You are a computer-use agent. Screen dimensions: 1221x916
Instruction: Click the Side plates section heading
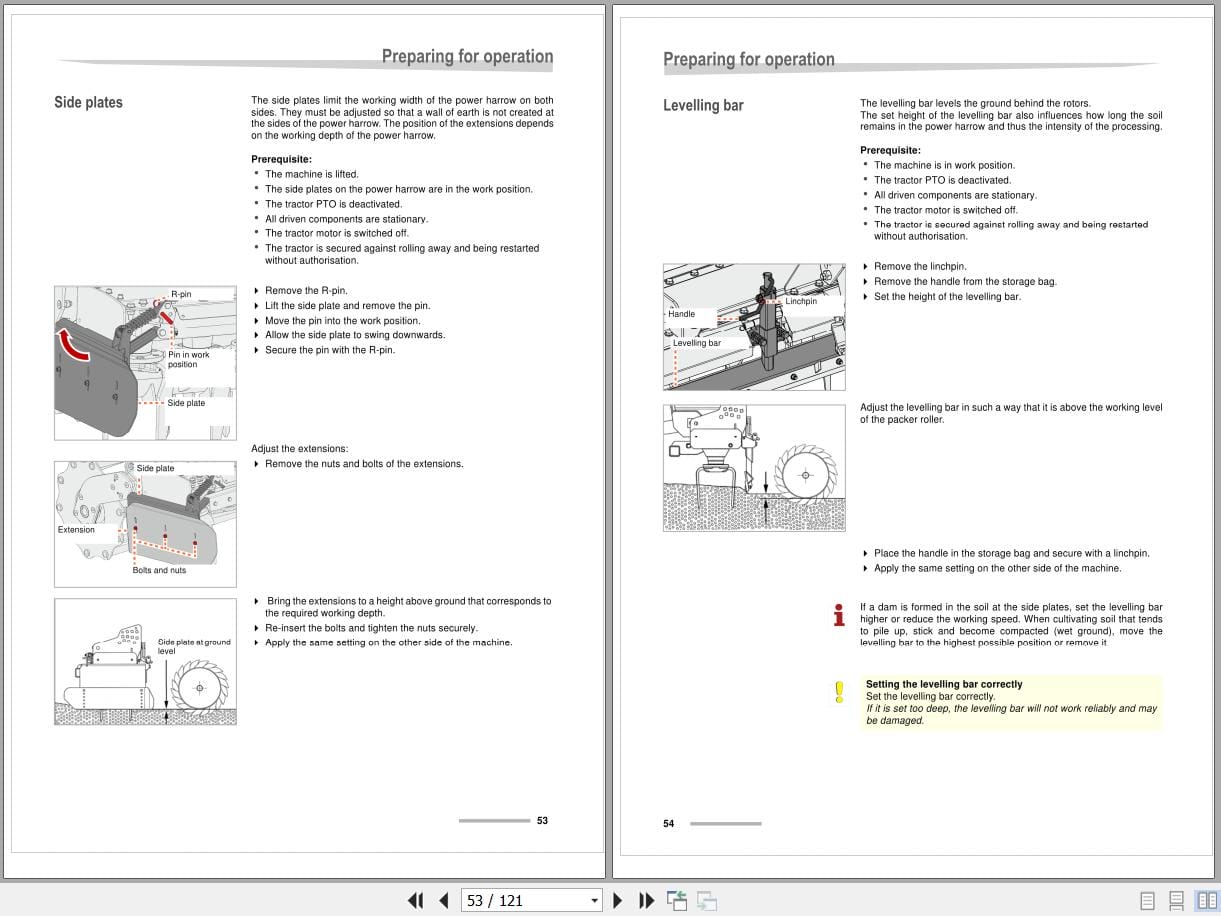[88, 102]
